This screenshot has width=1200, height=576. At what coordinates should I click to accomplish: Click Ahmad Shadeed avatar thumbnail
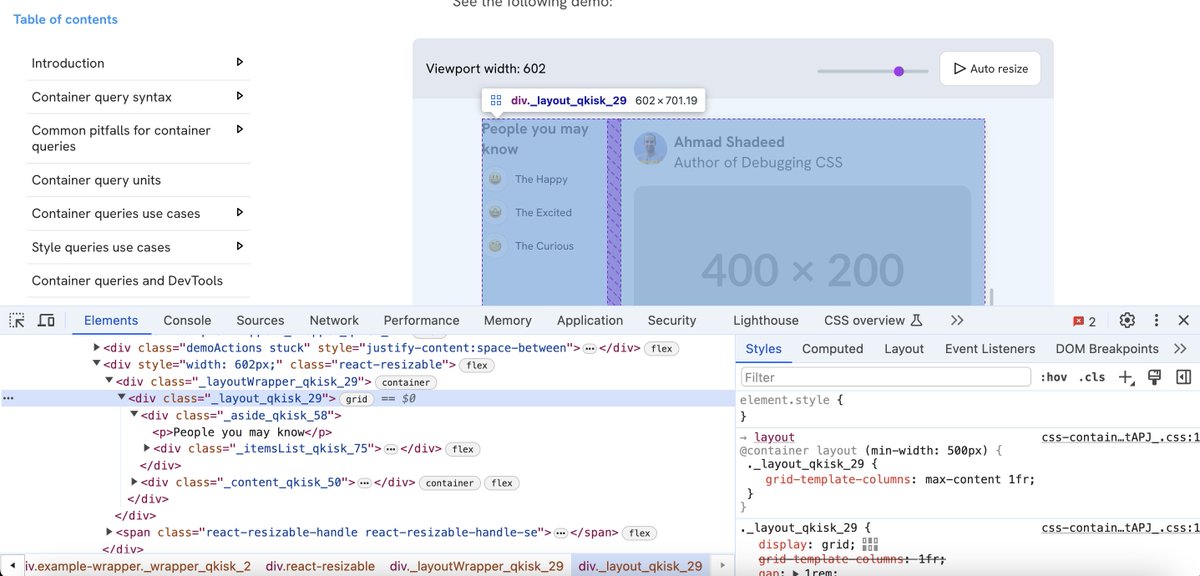pyautogui.click(x=650, y=149)
